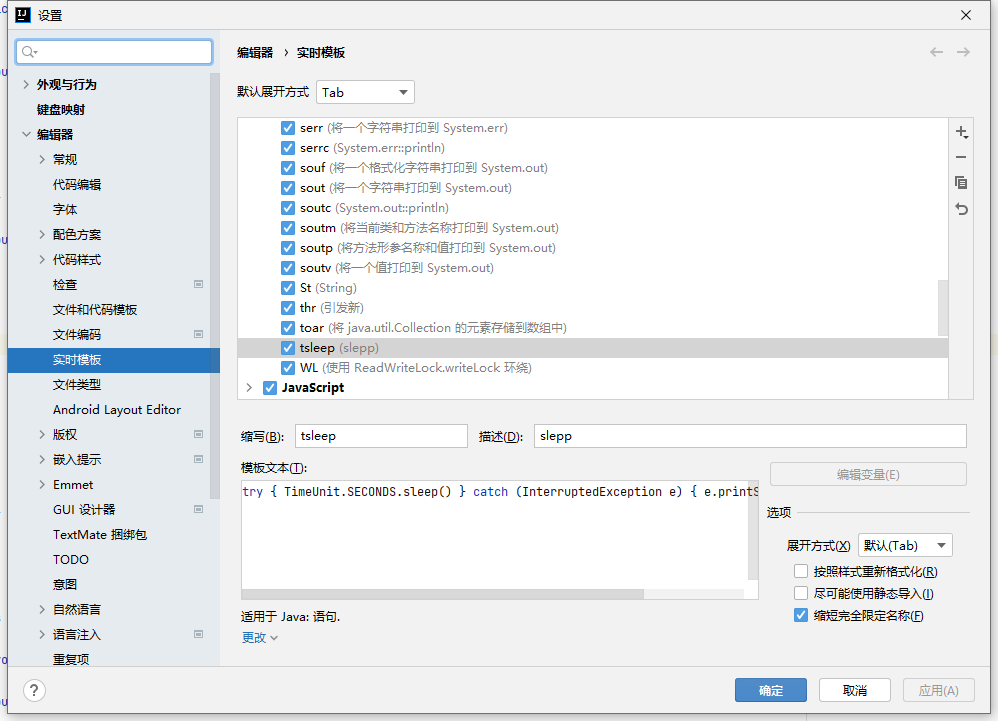Click the 应用(A) button
Screen dimensions: 998x721
[938, 690]
